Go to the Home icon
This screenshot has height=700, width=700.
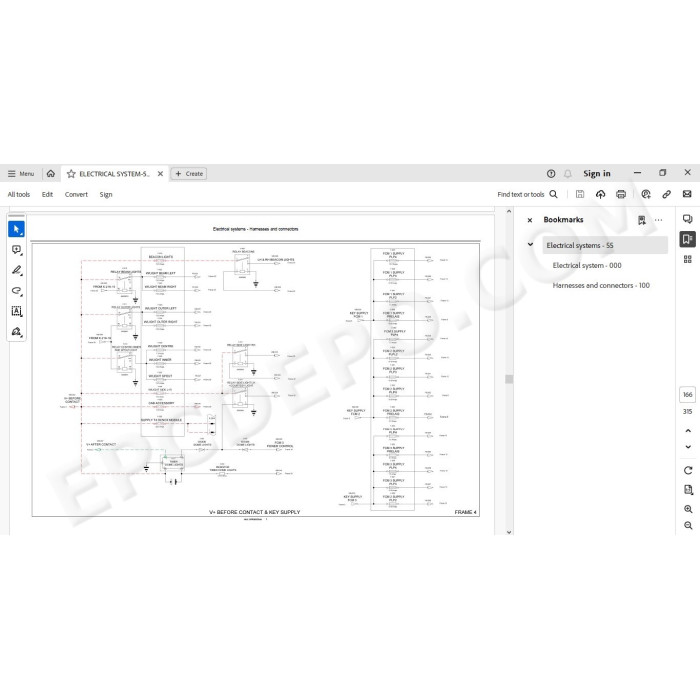(50, 174)
